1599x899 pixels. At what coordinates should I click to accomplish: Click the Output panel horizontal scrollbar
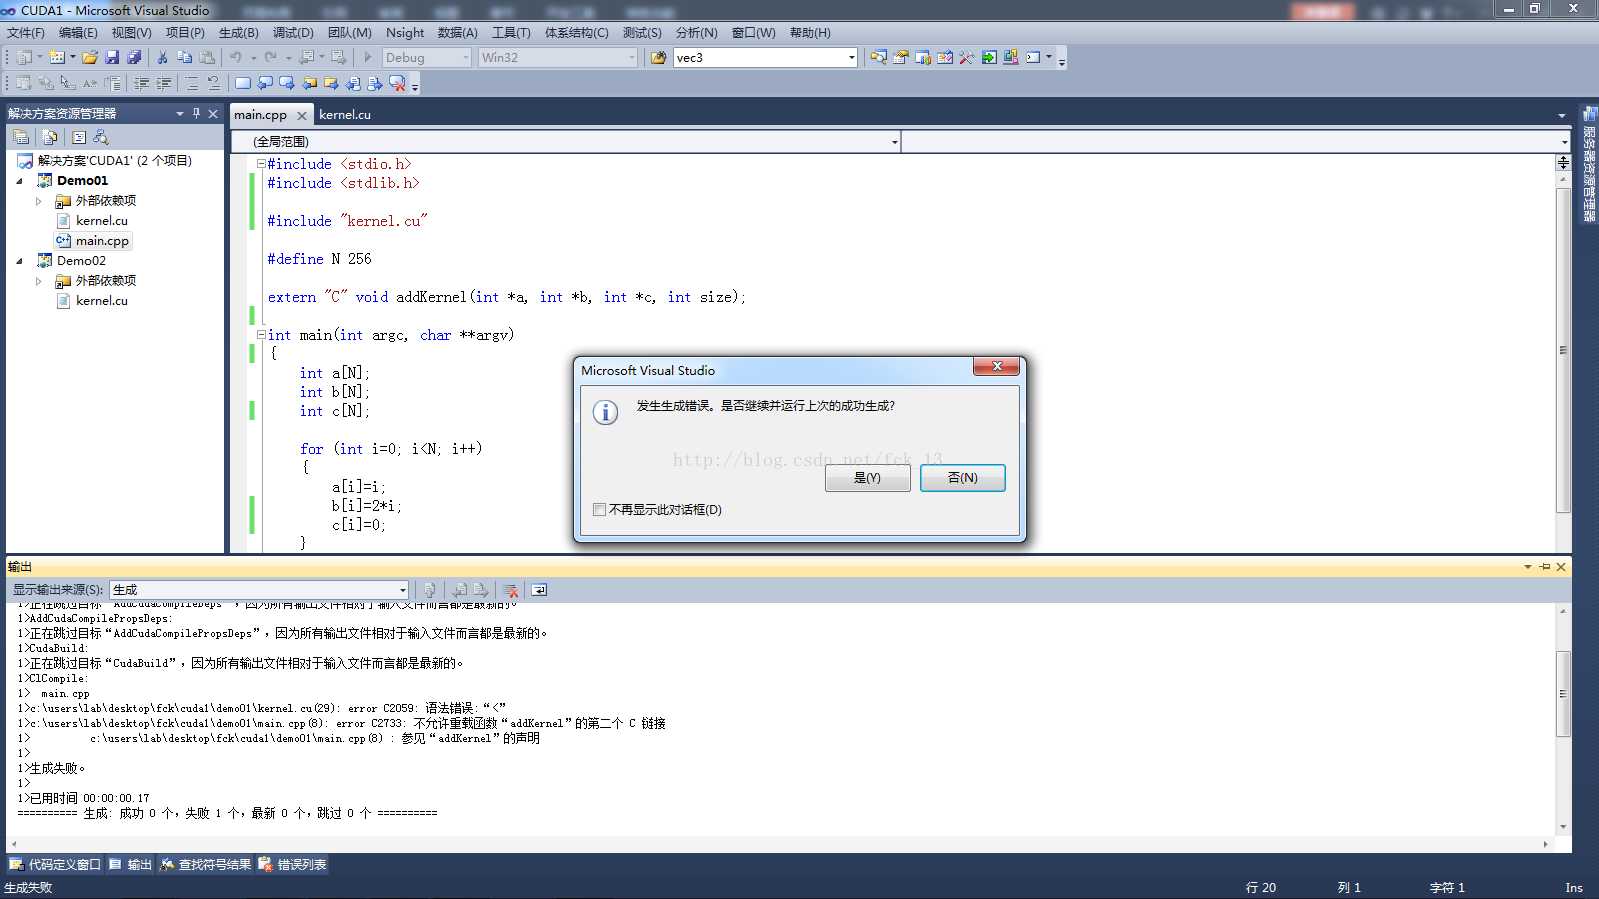click(780, 845)
